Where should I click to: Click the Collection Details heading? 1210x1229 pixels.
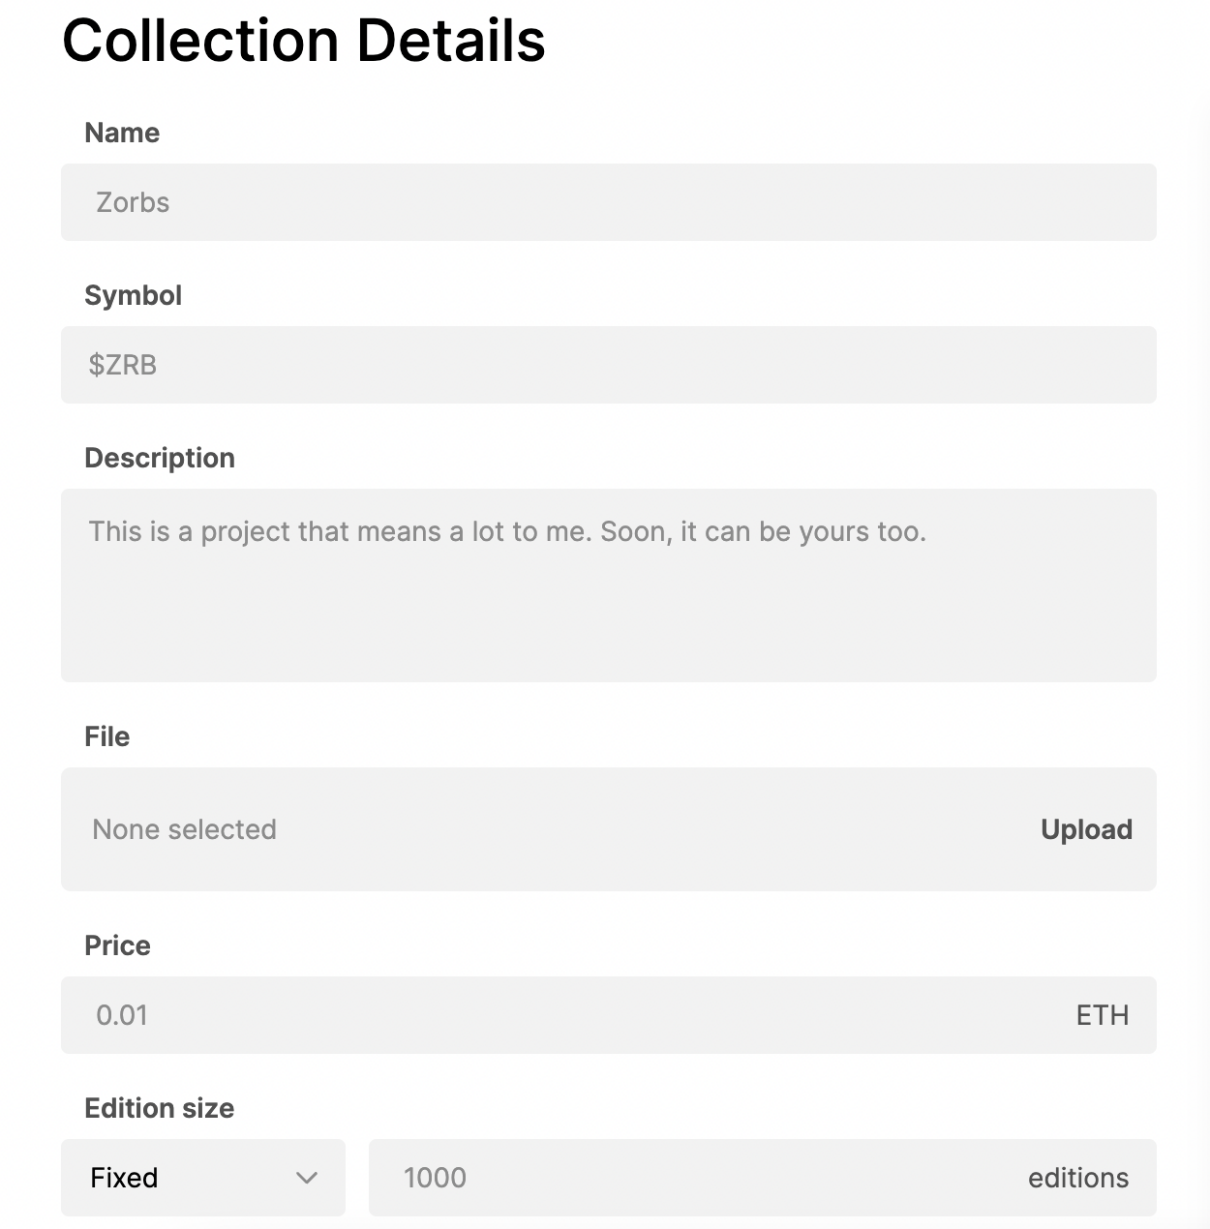304,41
